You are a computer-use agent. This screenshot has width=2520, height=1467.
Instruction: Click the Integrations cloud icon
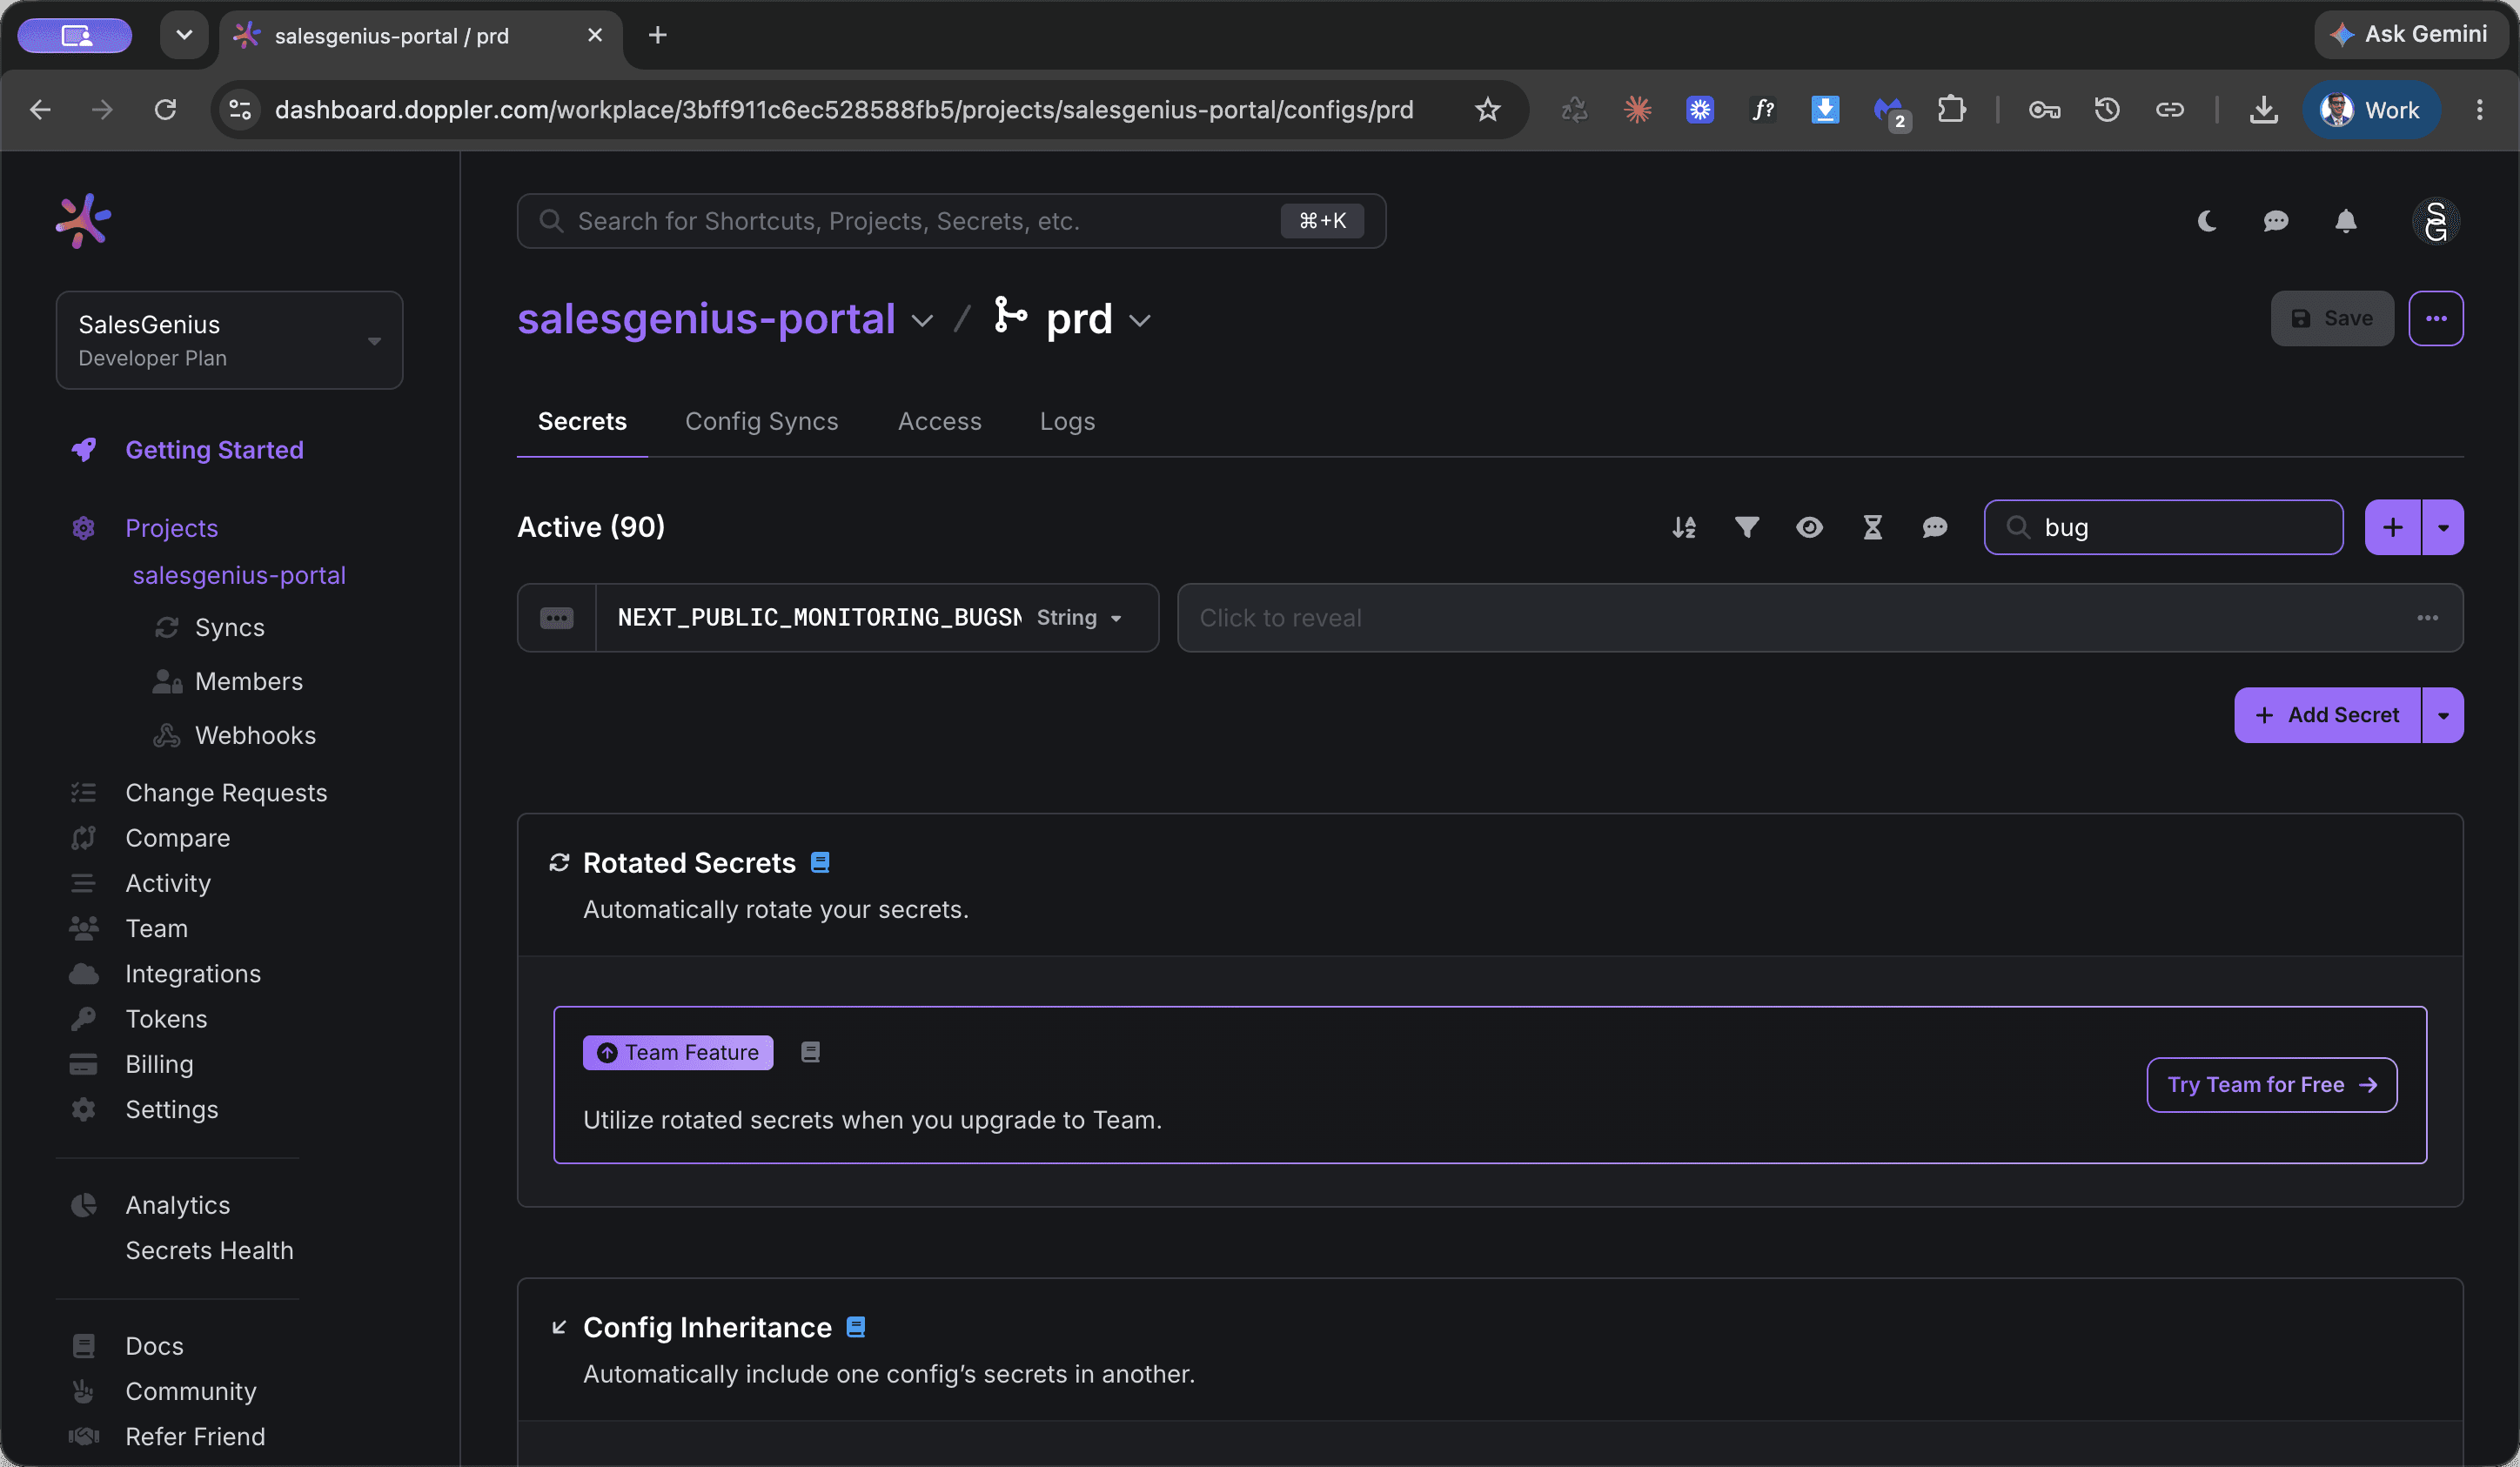tap(83, 973)
